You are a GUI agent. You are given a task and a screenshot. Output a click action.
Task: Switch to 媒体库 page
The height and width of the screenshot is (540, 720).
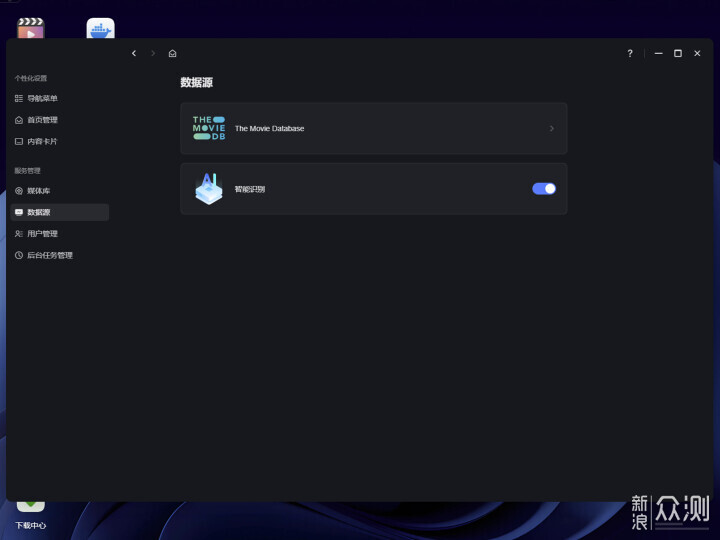click(60, 191)
